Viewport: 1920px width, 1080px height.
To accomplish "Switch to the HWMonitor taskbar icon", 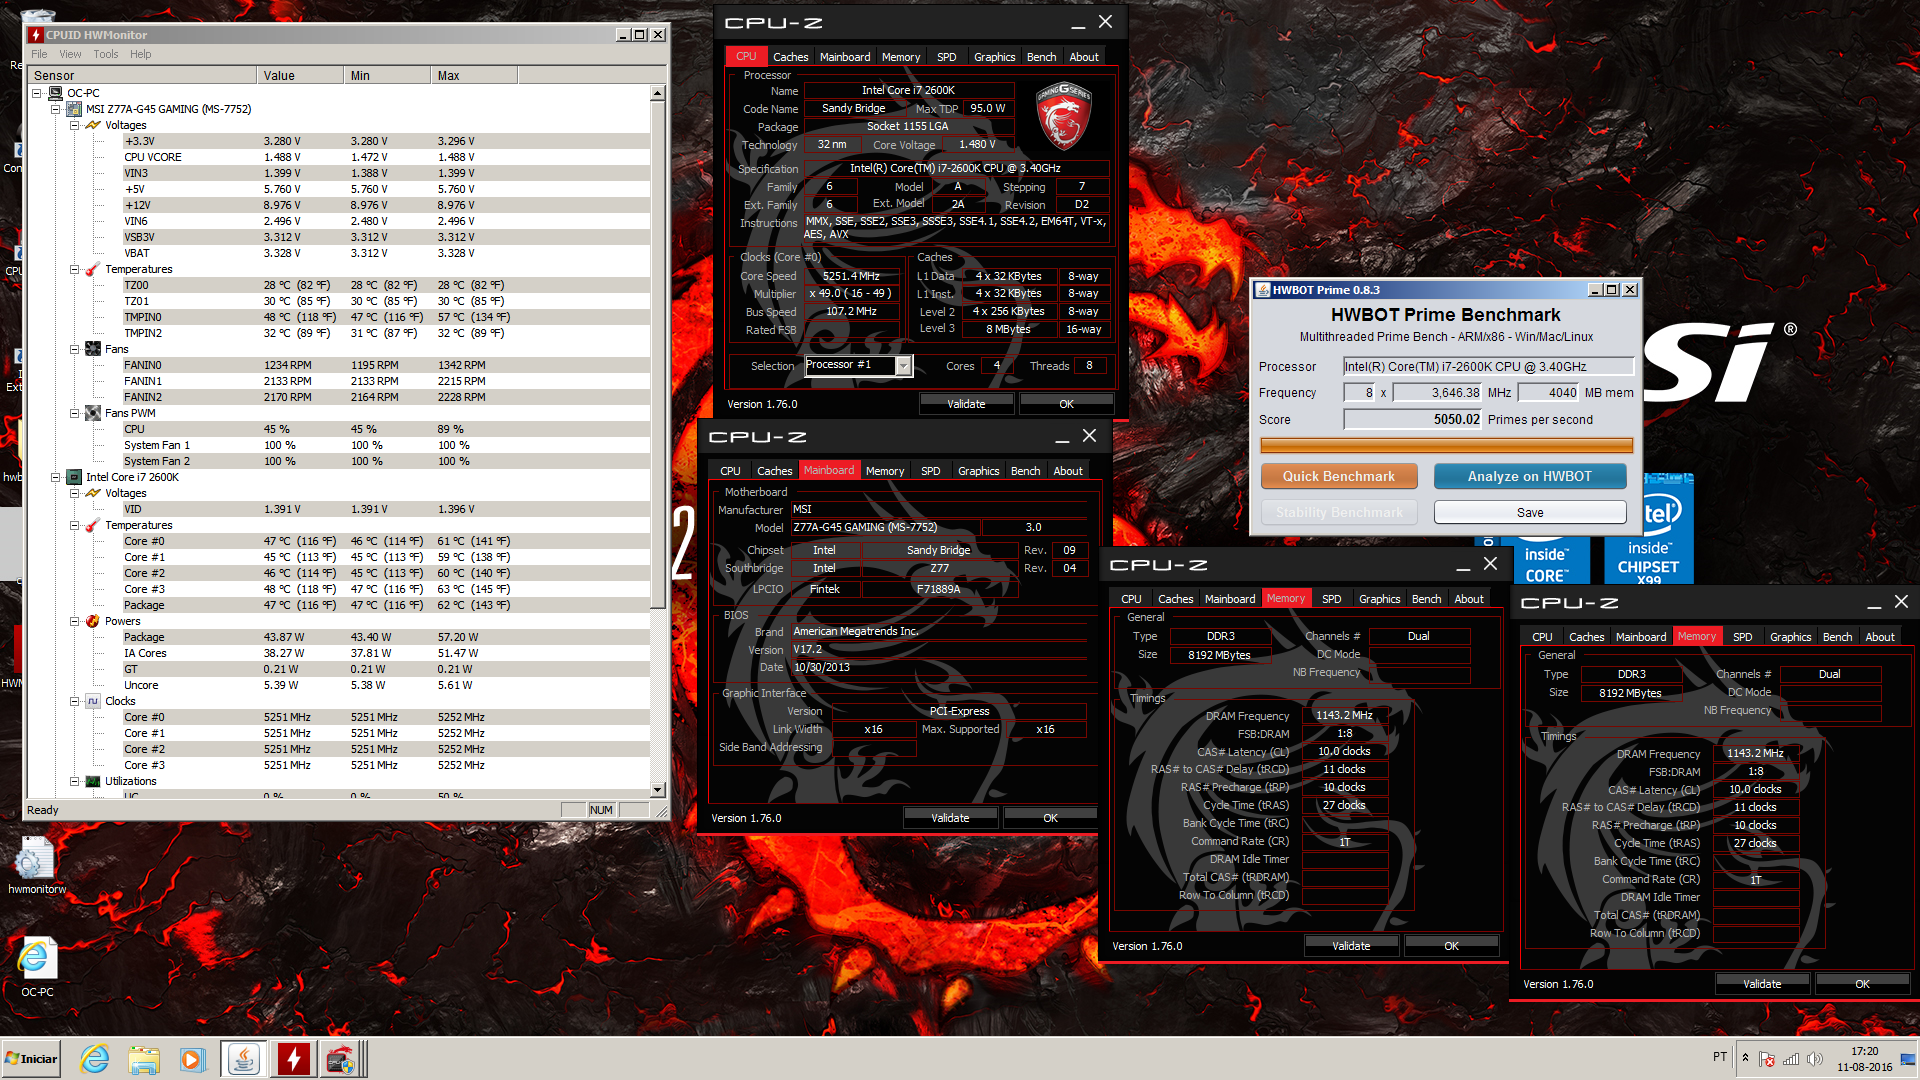I will click(294, 1059).
